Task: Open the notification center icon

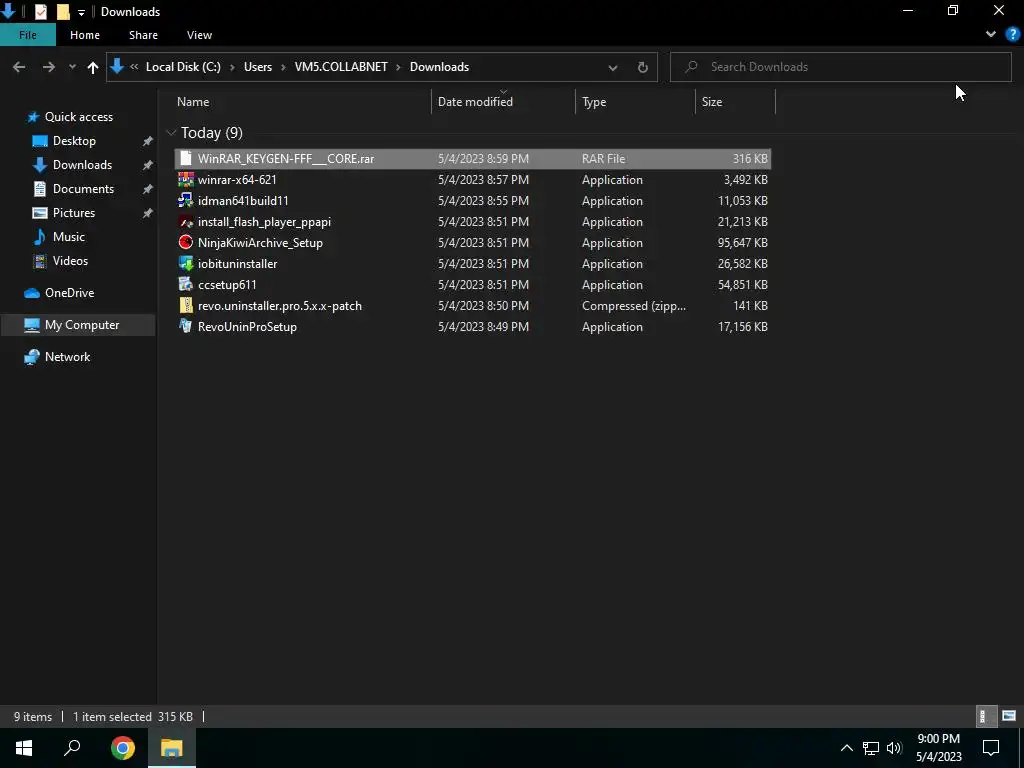Action: pyautogui.click(x=991, y=747)
